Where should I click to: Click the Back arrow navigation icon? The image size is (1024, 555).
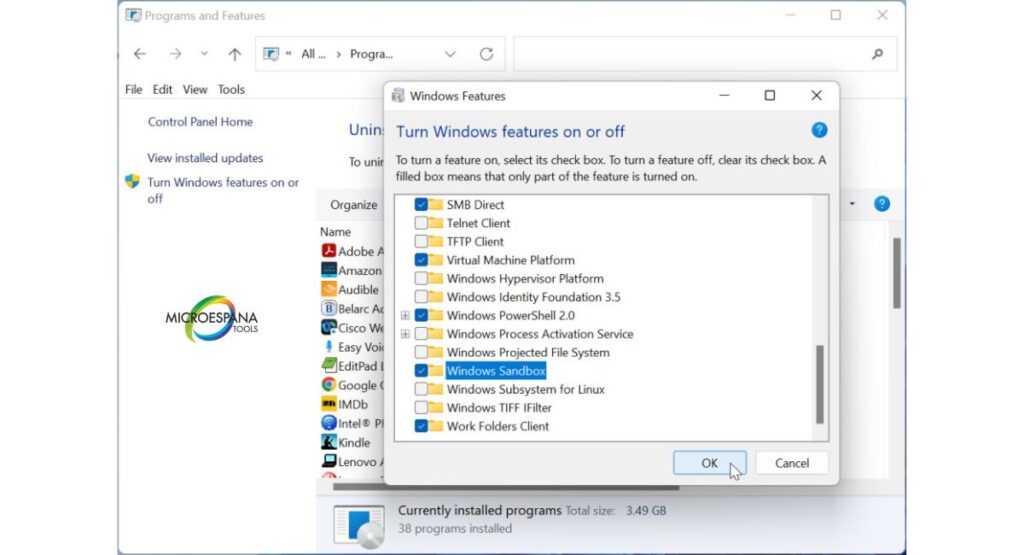(140, 54)
